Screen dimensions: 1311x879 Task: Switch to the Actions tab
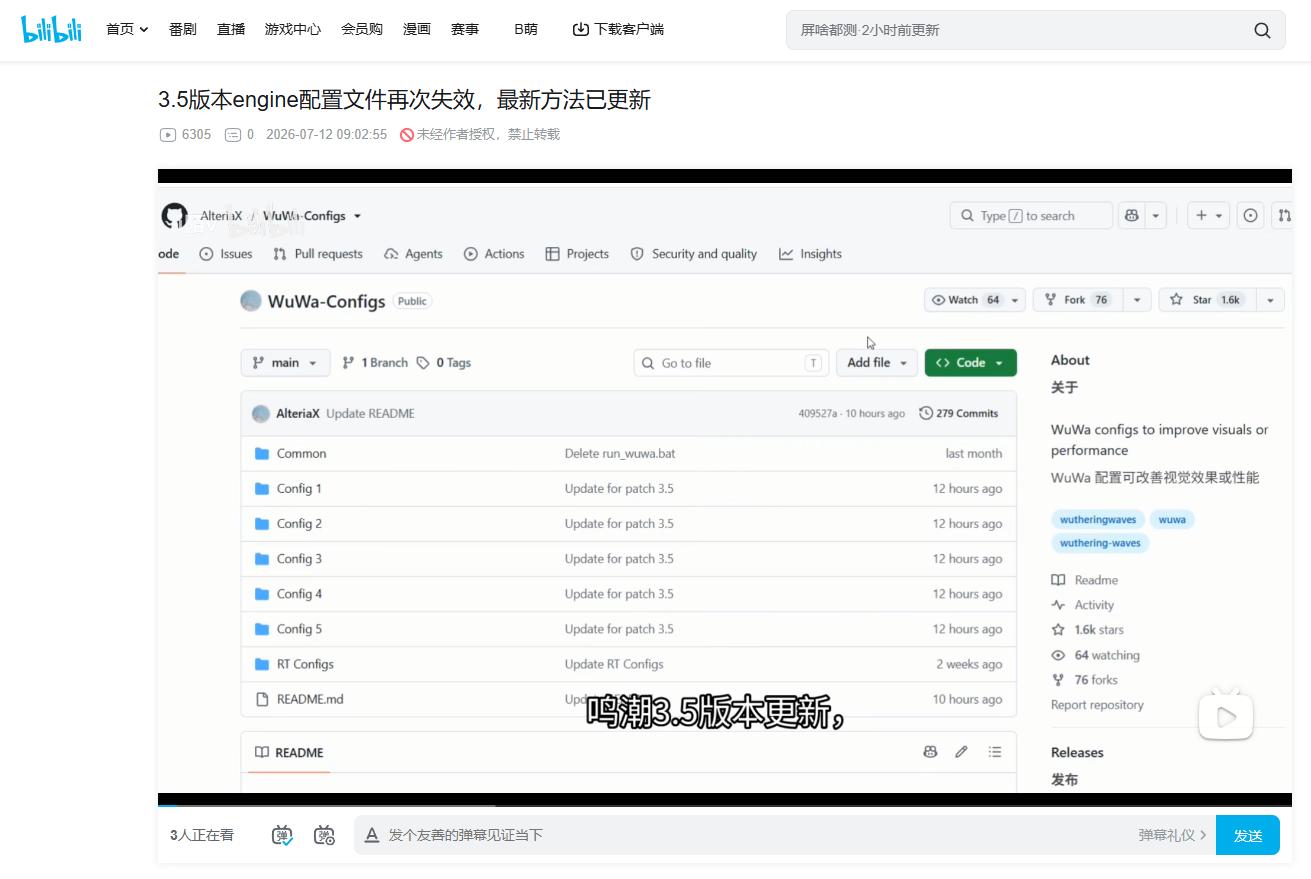(x=494, y=254)
